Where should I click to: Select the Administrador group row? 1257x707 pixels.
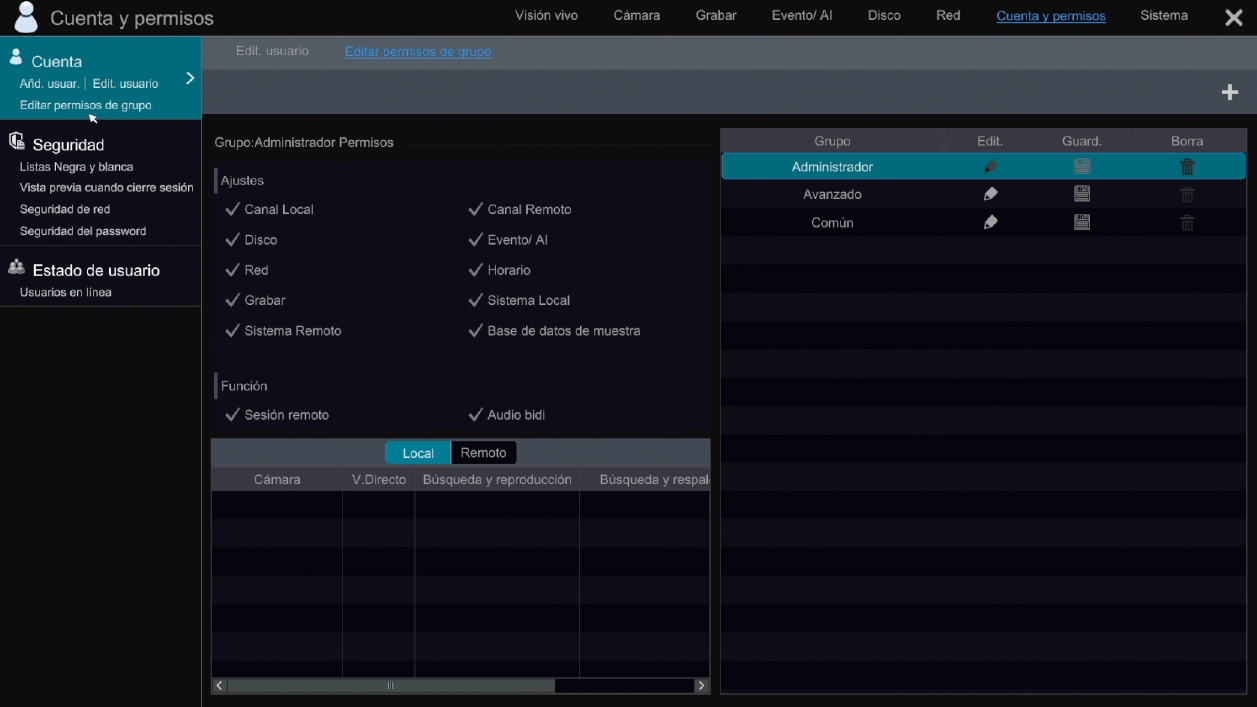984,167
